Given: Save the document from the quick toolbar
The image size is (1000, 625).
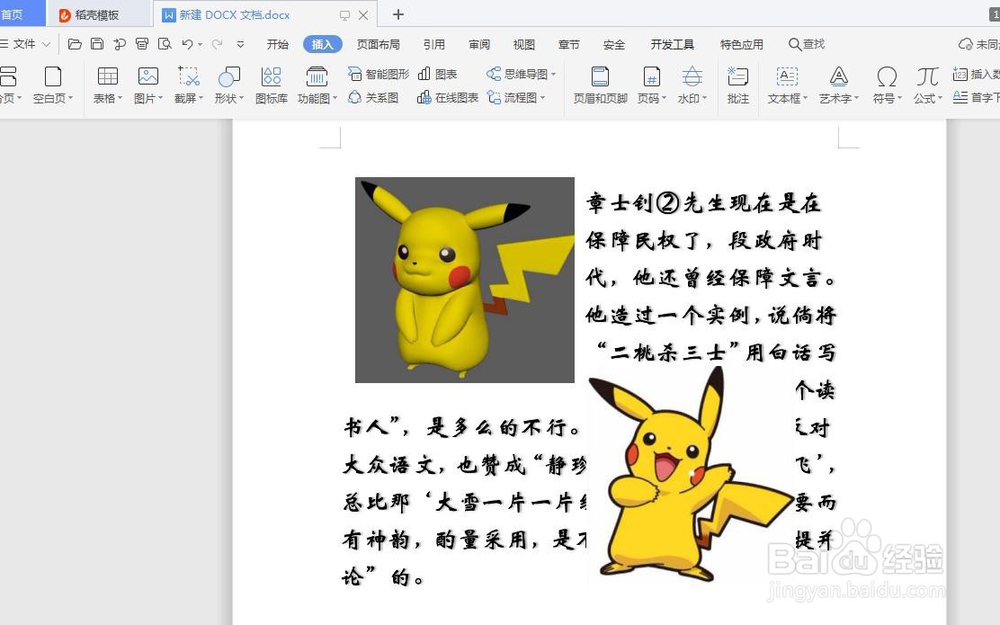Looking at the screenshot, I should tap(96, 43).
